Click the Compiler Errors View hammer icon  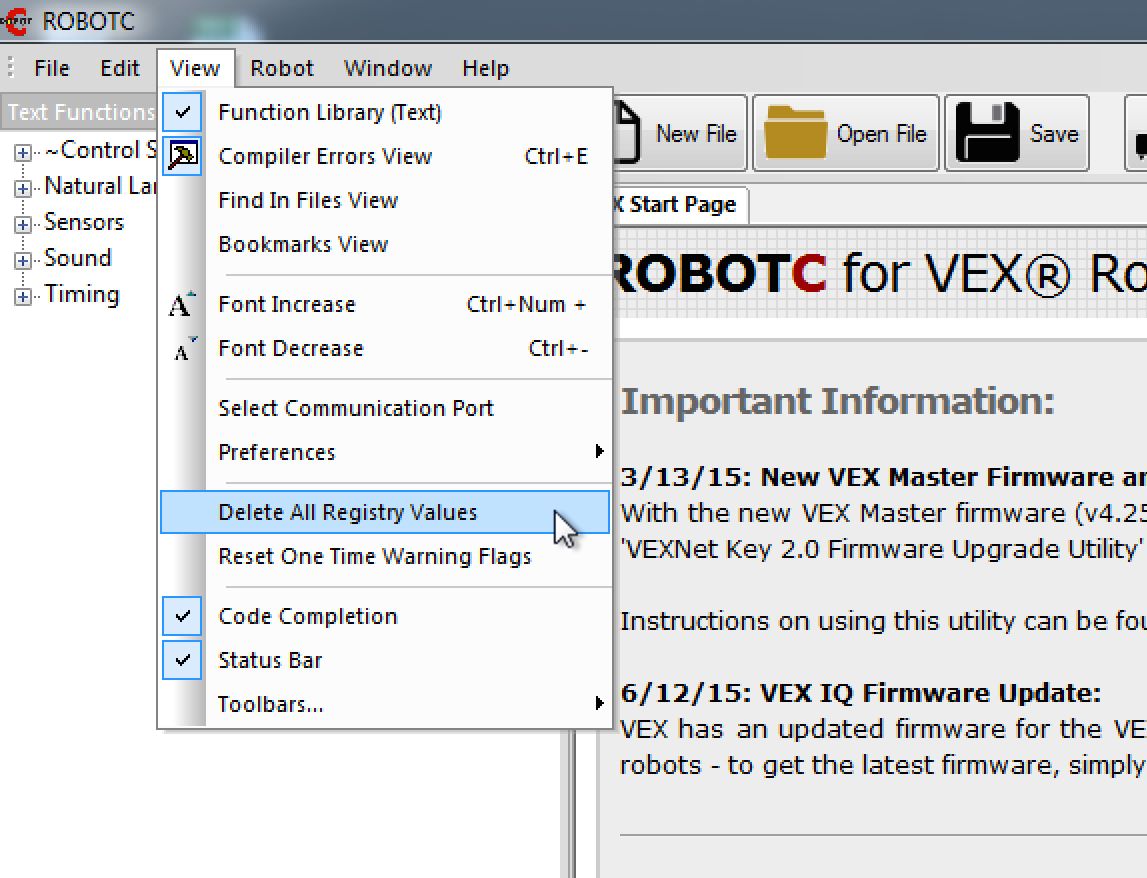[x=182, y=156]
